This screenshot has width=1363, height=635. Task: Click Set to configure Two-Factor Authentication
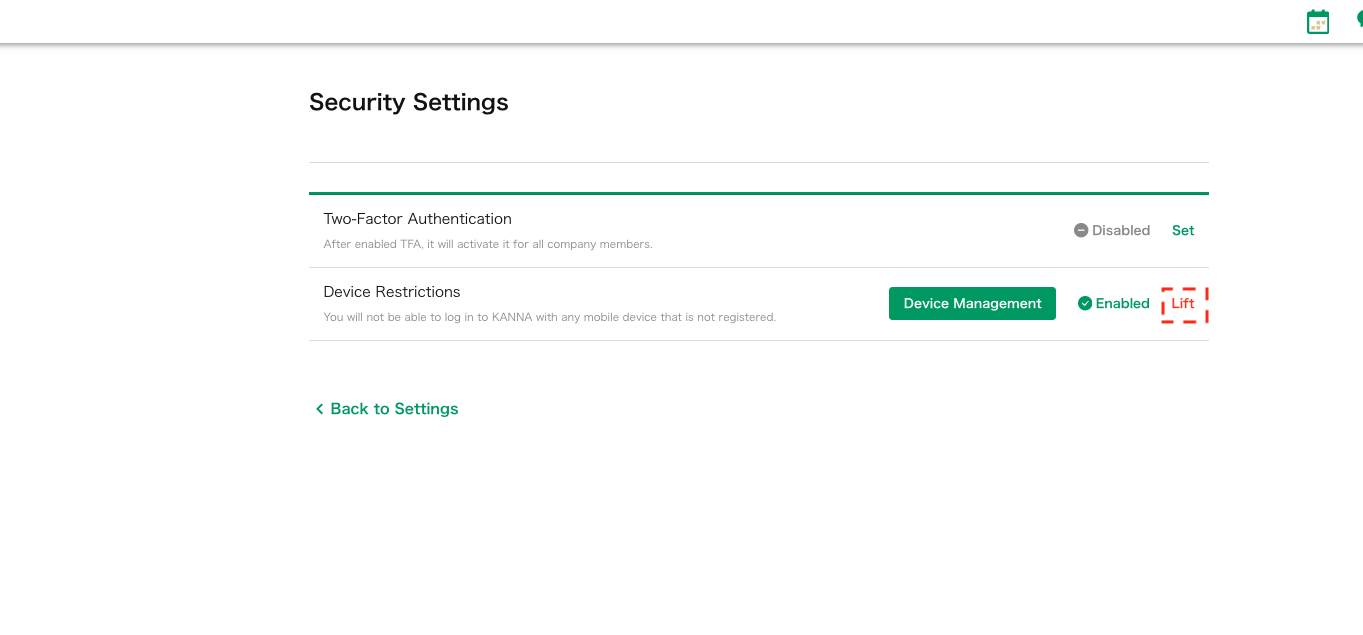1182,230
